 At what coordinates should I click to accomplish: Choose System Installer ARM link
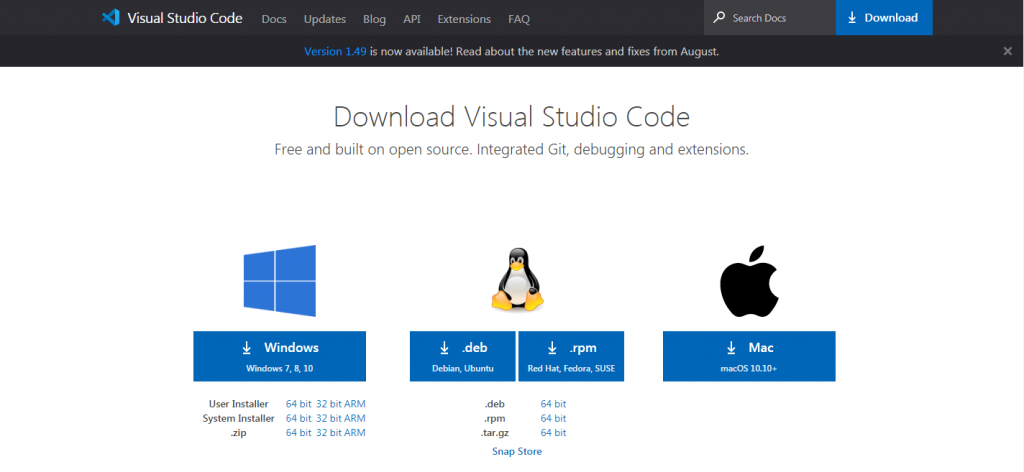click(x=355, y=418)
